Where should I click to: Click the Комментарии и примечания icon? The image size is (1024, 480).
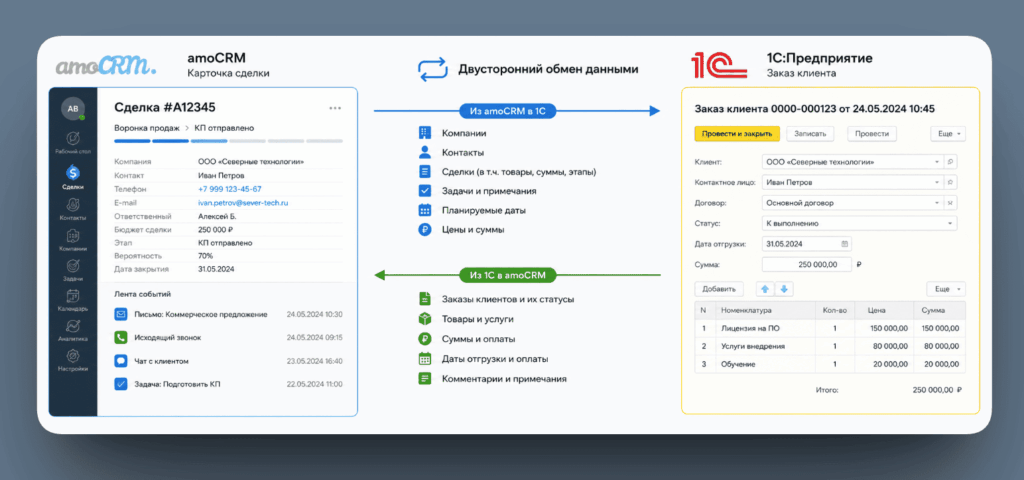click(x=425, y=378)
